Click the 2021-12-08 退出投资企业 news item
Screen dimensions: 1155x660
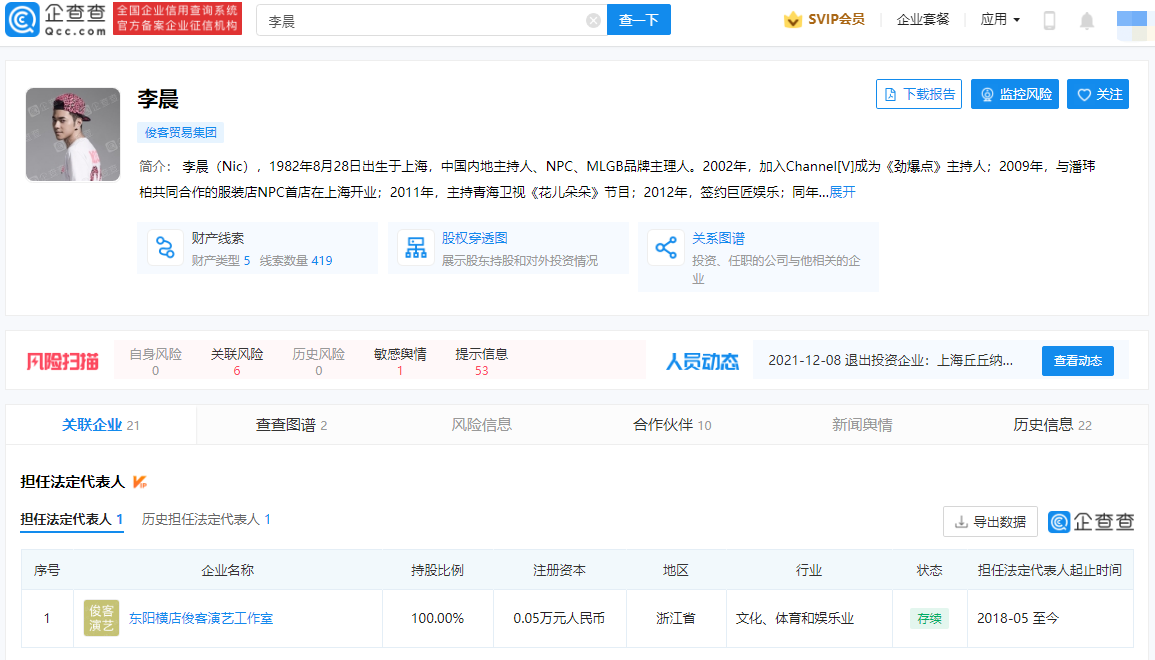891,361
